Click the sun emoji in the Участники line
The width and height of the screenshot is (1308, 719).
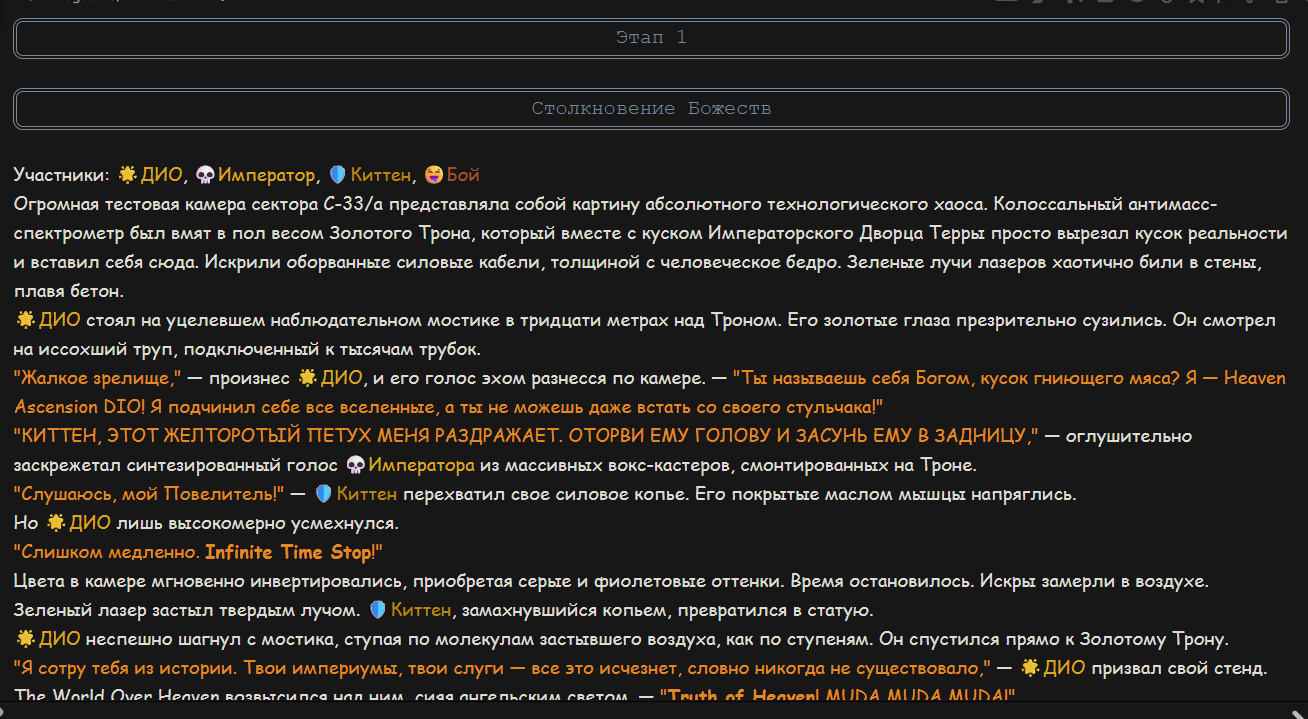(127, 175)
